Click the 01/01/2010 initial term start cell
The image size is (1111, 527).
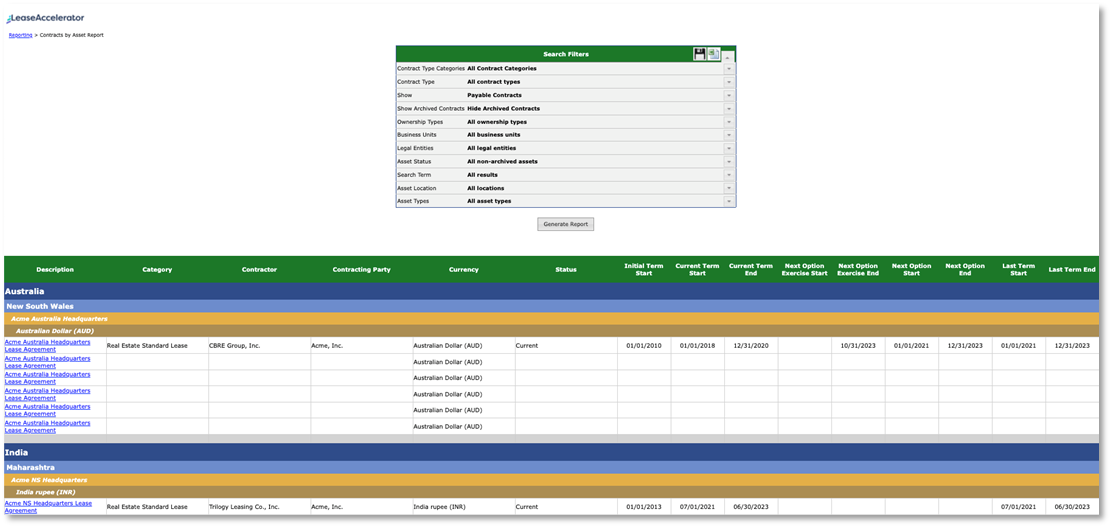[644, 346]
